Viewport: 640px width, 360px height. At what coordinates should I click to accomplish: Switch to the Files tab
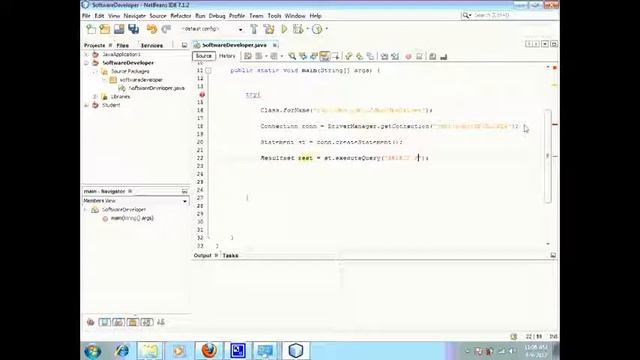pos(122,45)
